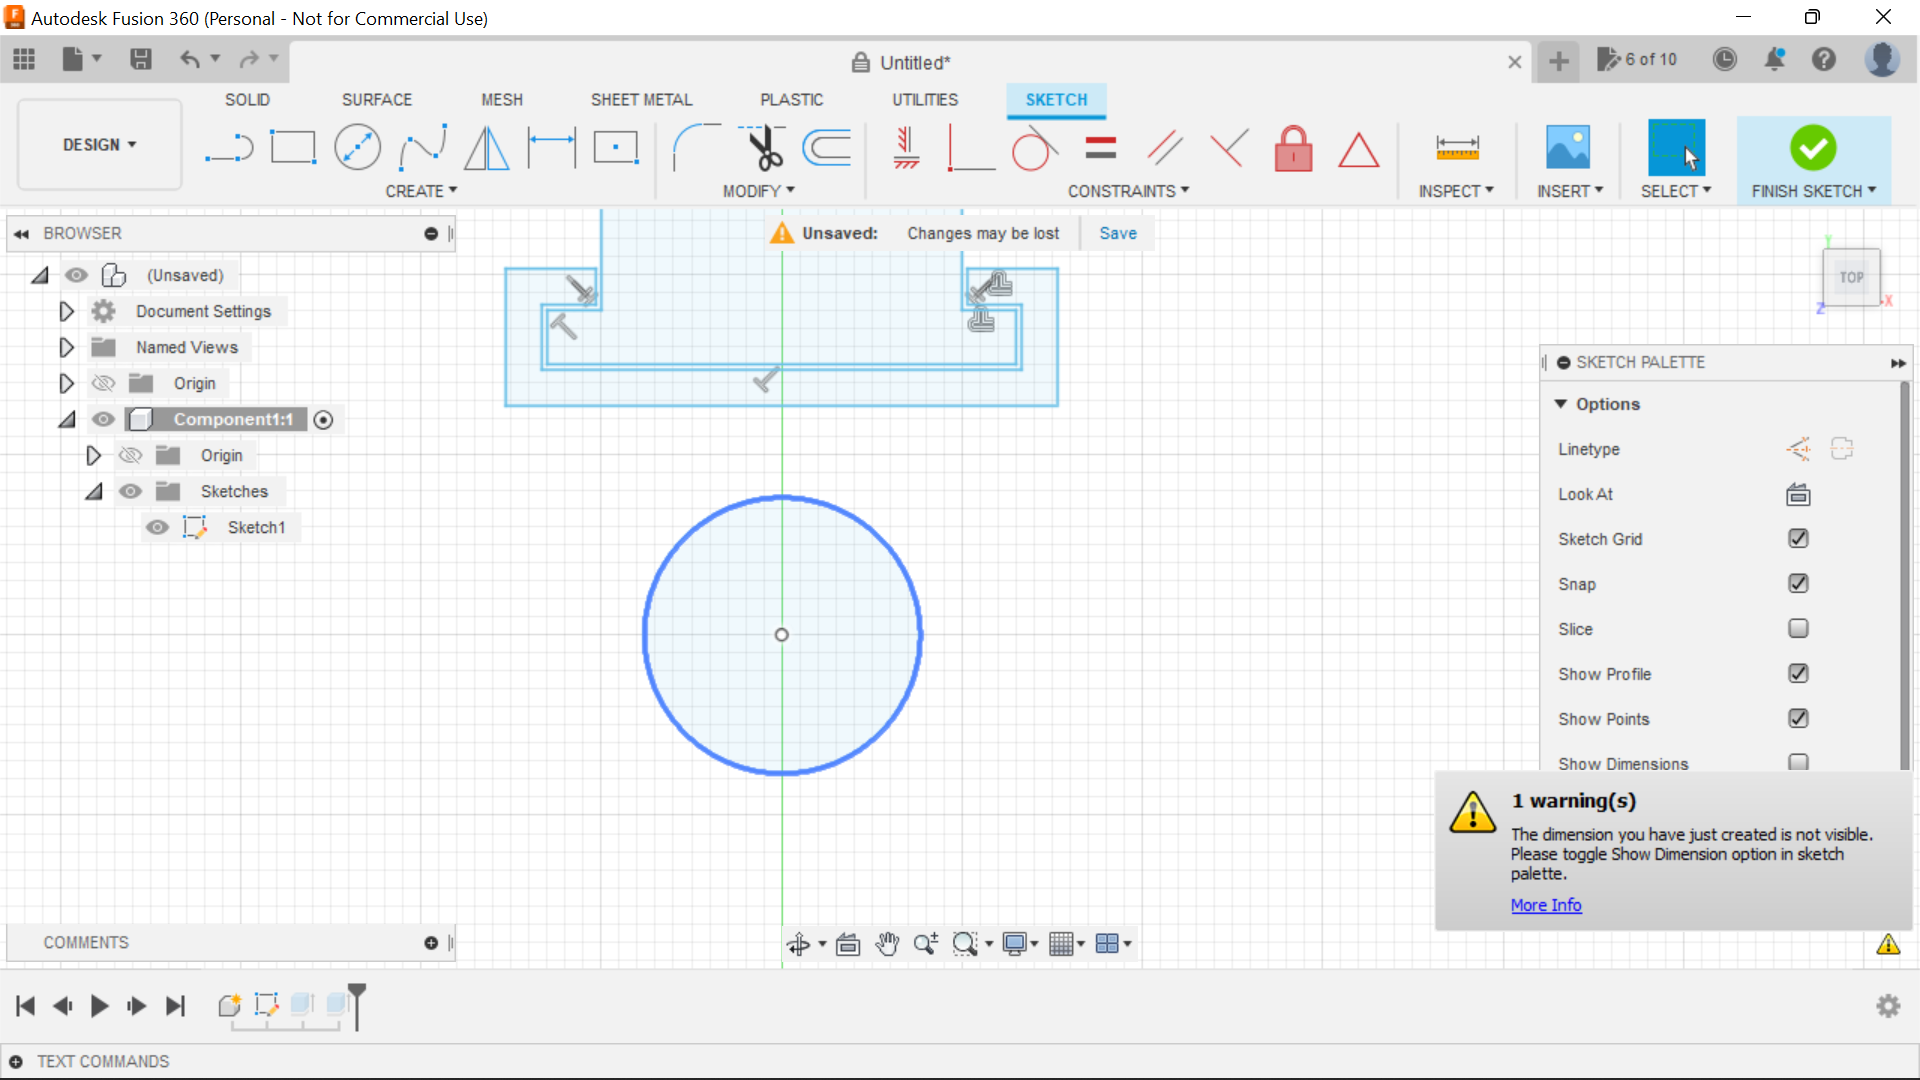Click the Save button in warning bar
The image size is (1920, 1080).
tap(1117, 233)
